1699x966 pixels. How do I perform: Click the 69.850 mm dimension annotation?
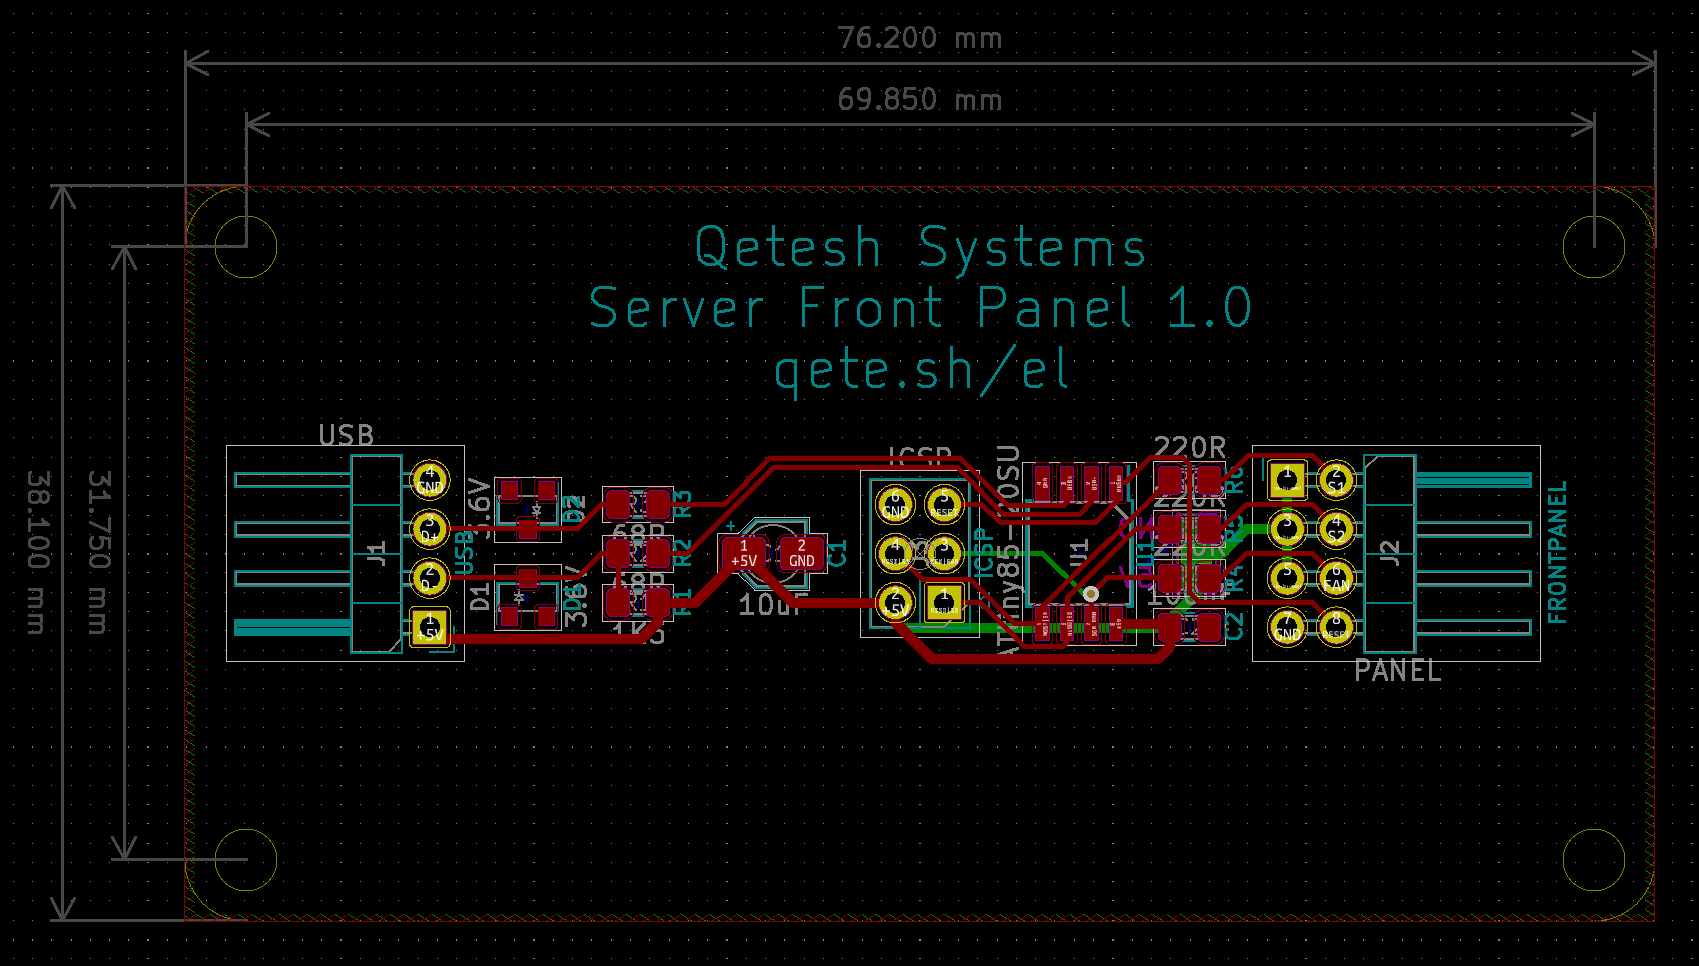tap(919, 99)
